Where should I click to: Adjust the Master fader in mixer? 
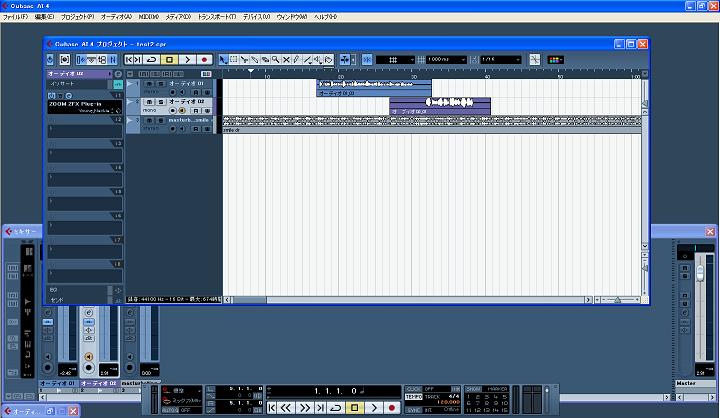click(x=700, y=273)
